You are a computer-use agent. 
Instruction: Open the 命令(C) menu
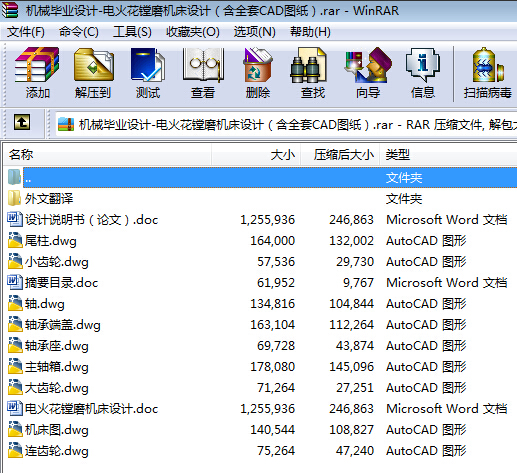point(79,32)
